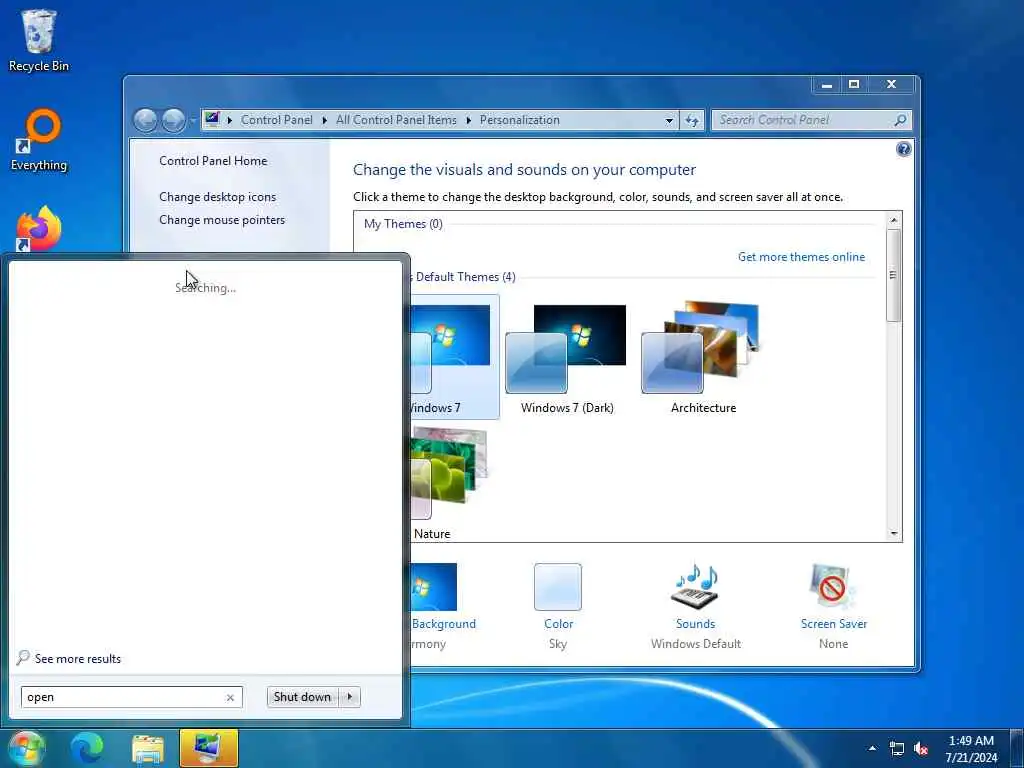Open Change mouse pointers

coord(222,220)
